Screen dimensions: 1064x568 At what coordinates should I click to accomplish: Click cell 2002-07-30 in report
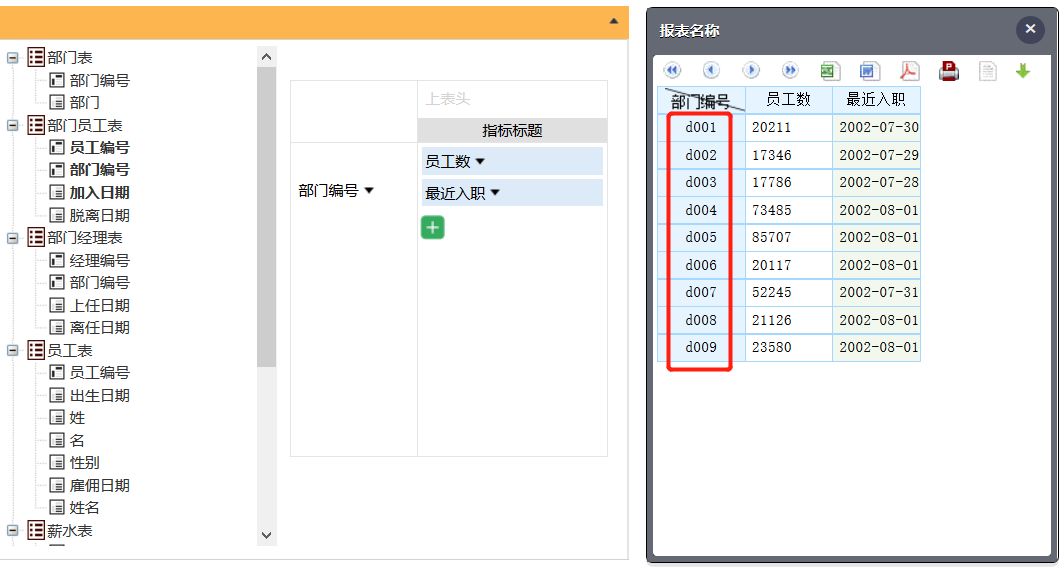876,128
